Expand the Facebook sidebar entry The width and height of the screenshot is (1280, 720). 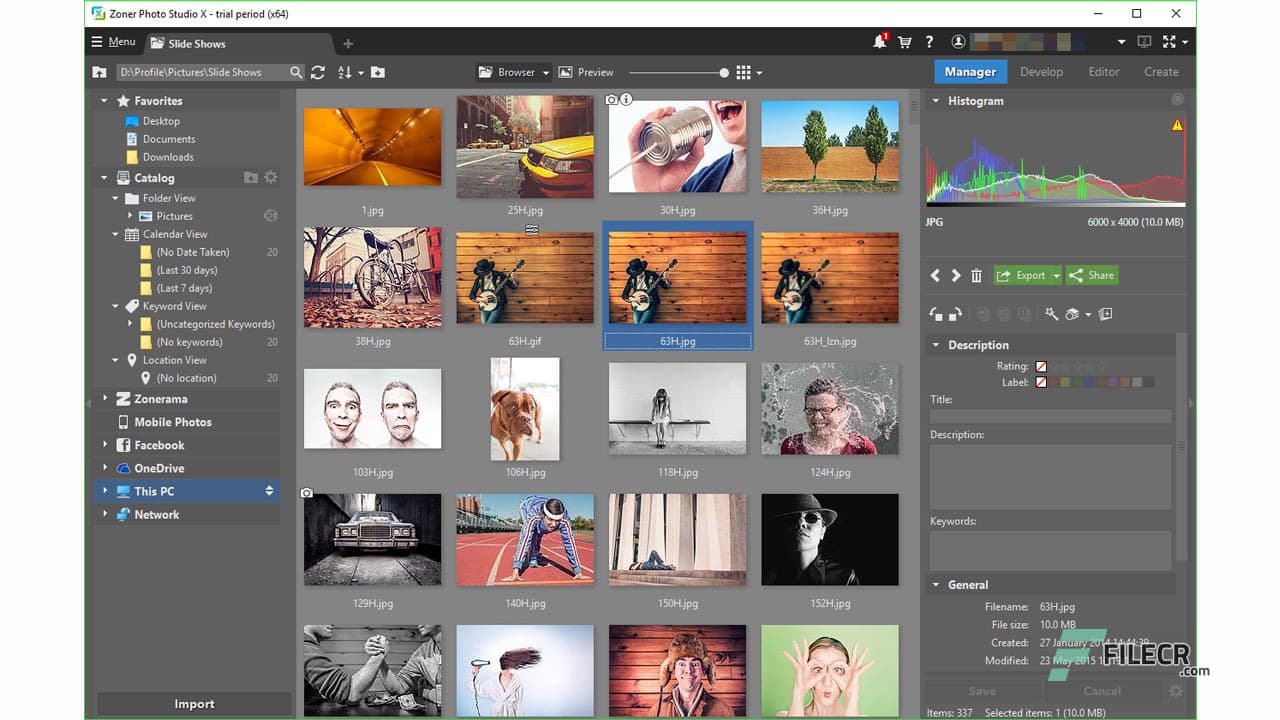104,445
